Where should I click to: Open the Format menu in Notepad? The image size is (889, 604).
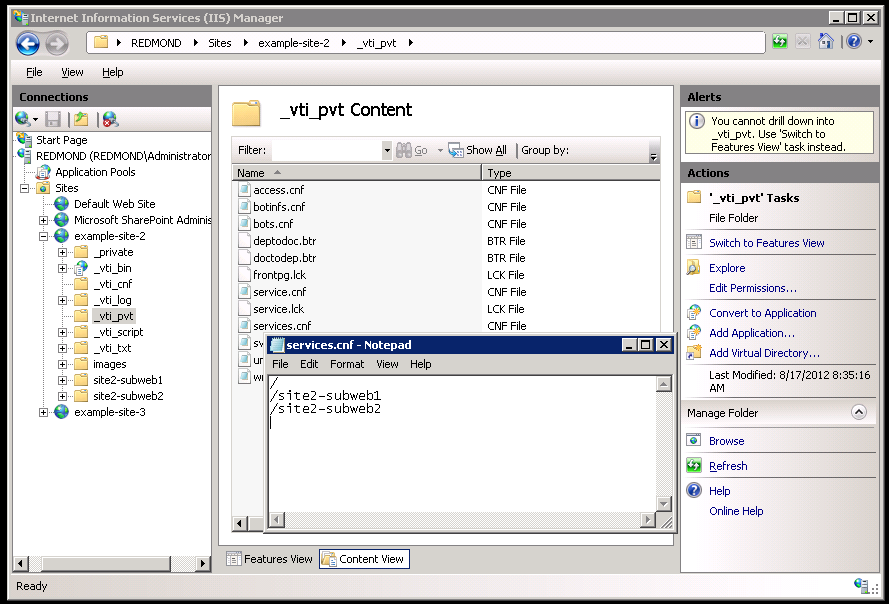pyautogui.click(x=347, y=364)
